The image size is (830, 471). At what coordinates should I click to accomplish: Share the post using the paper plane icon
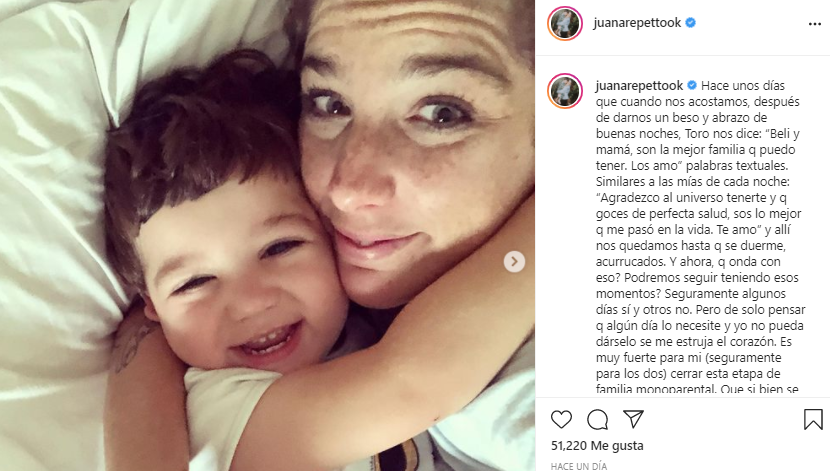[x=633, y=419]
